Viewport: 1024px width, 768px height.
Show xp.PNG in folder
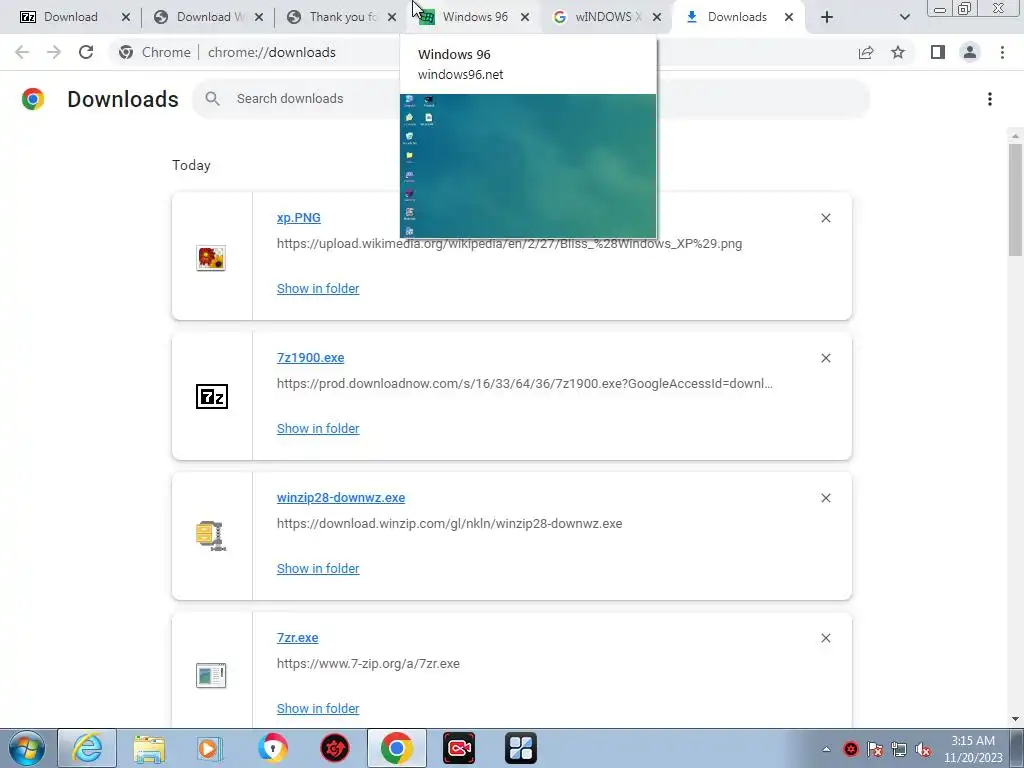point(318,289)
